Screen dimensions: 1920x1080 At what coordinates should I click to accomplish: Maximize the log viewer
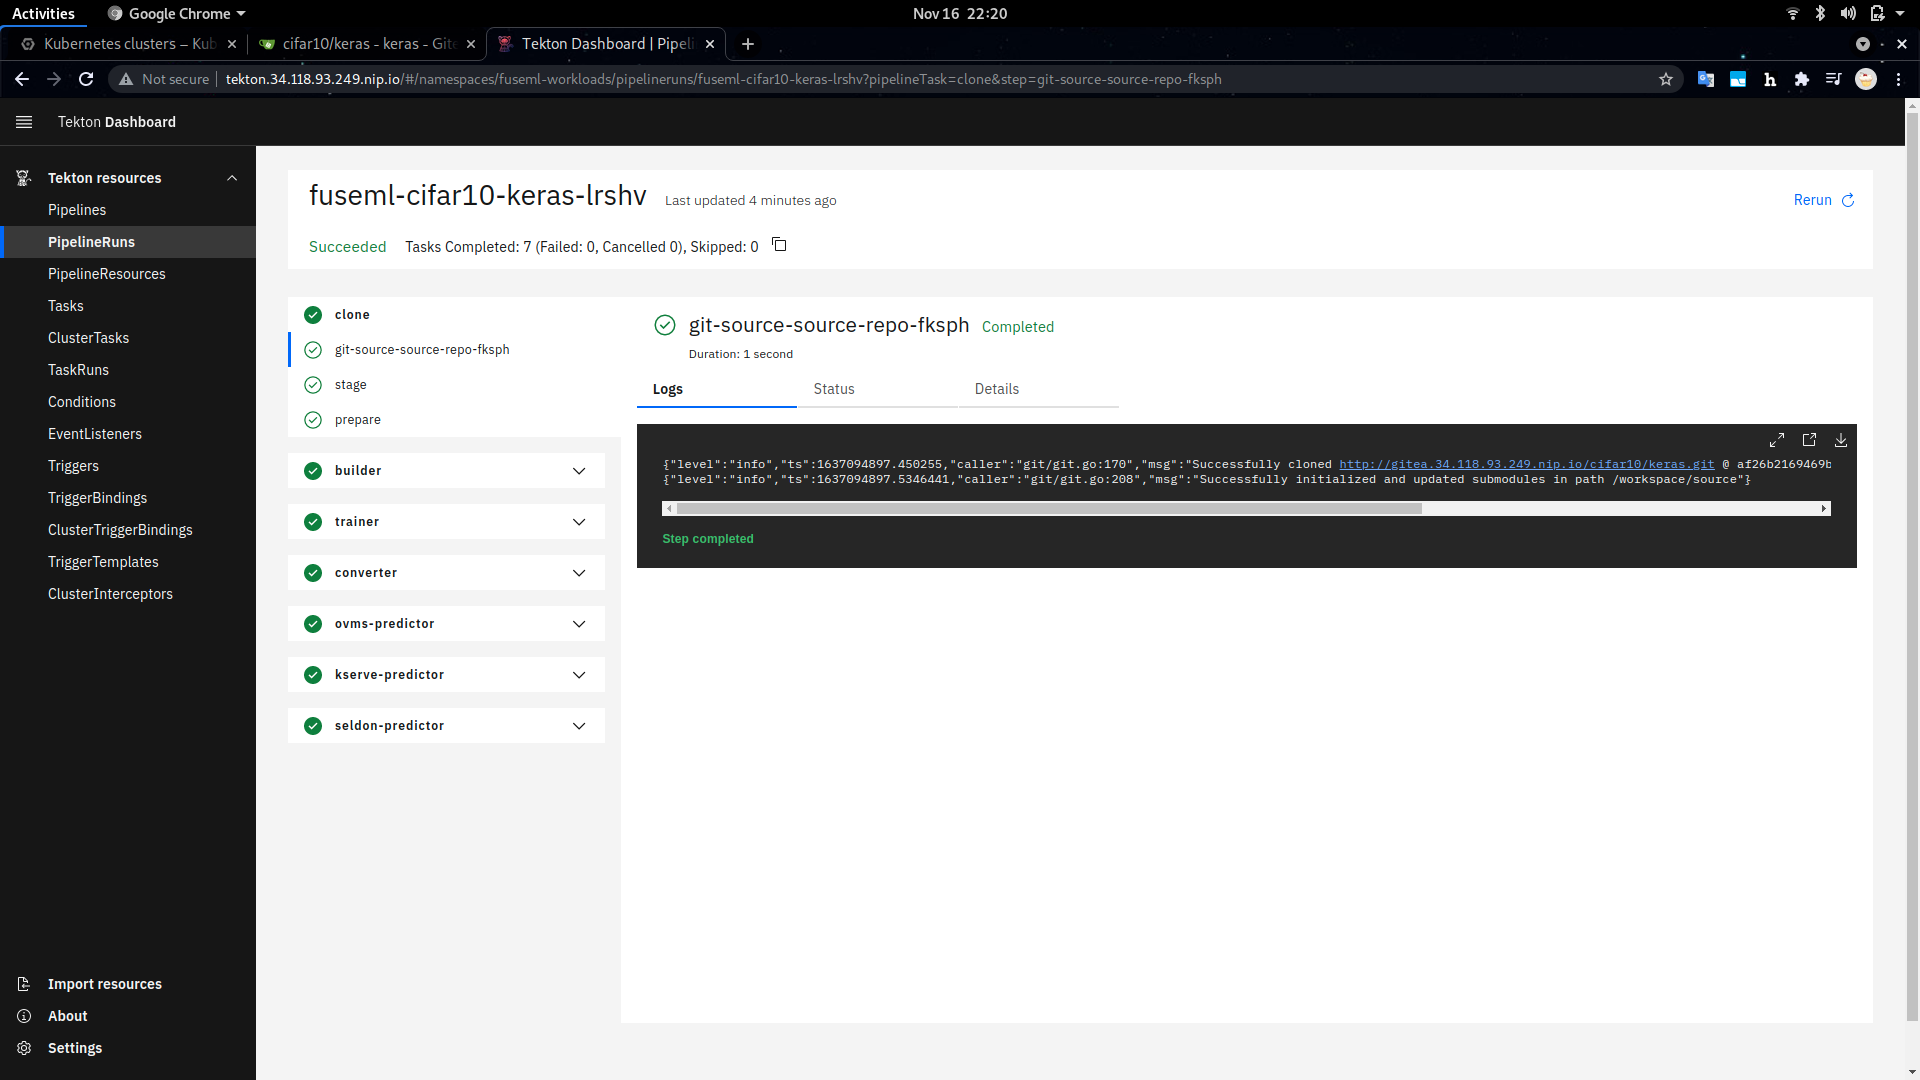coord(1777,440)
